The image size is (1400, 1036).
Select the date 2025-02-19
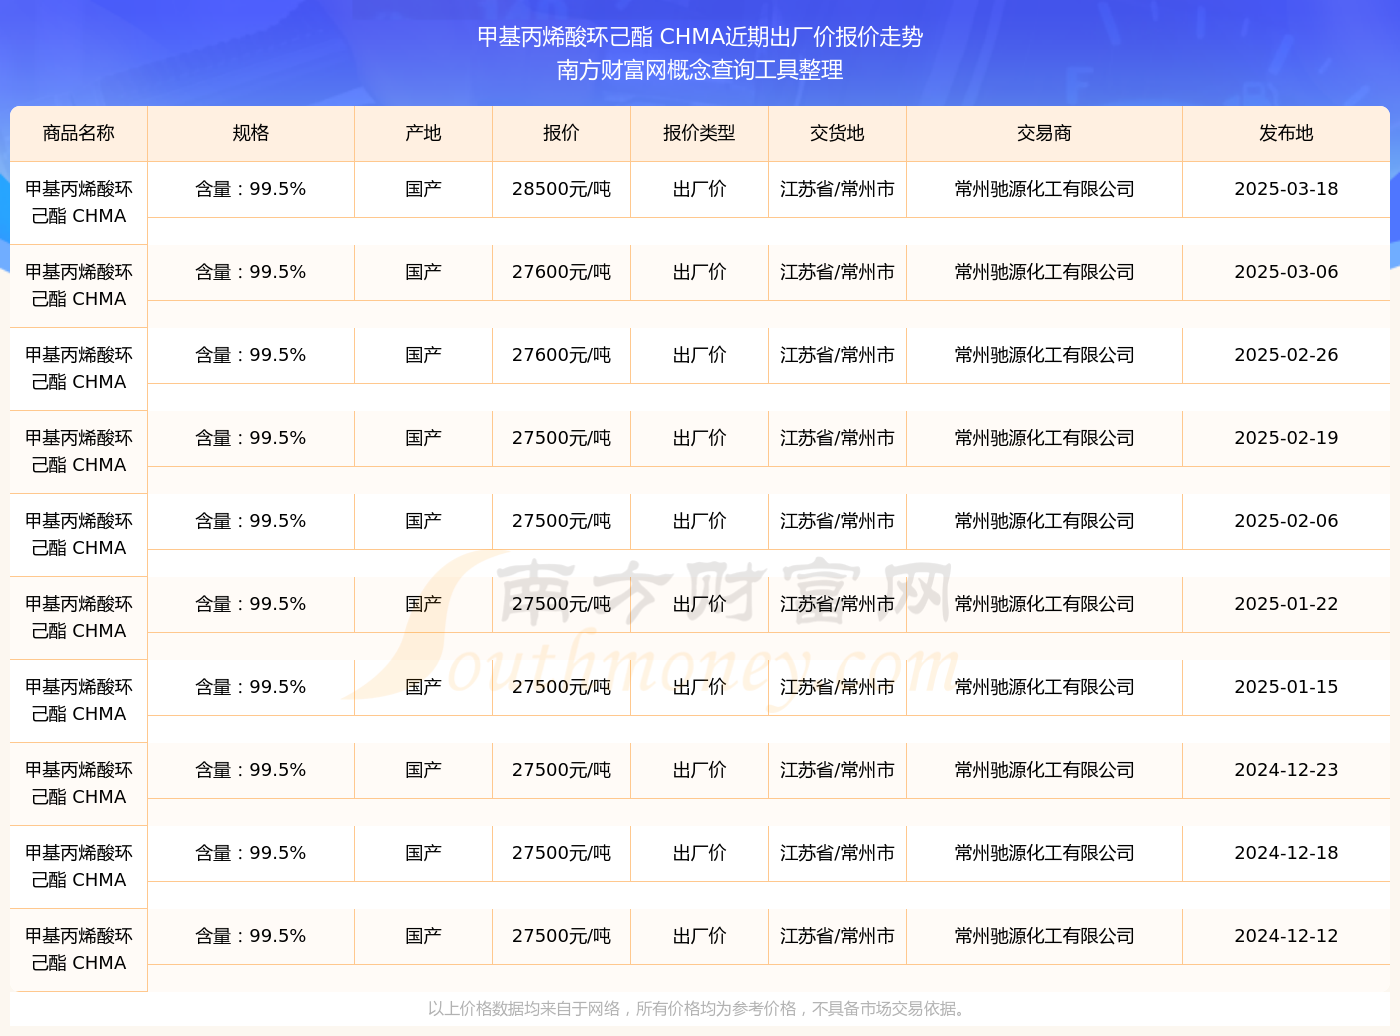coord(1286,438)
